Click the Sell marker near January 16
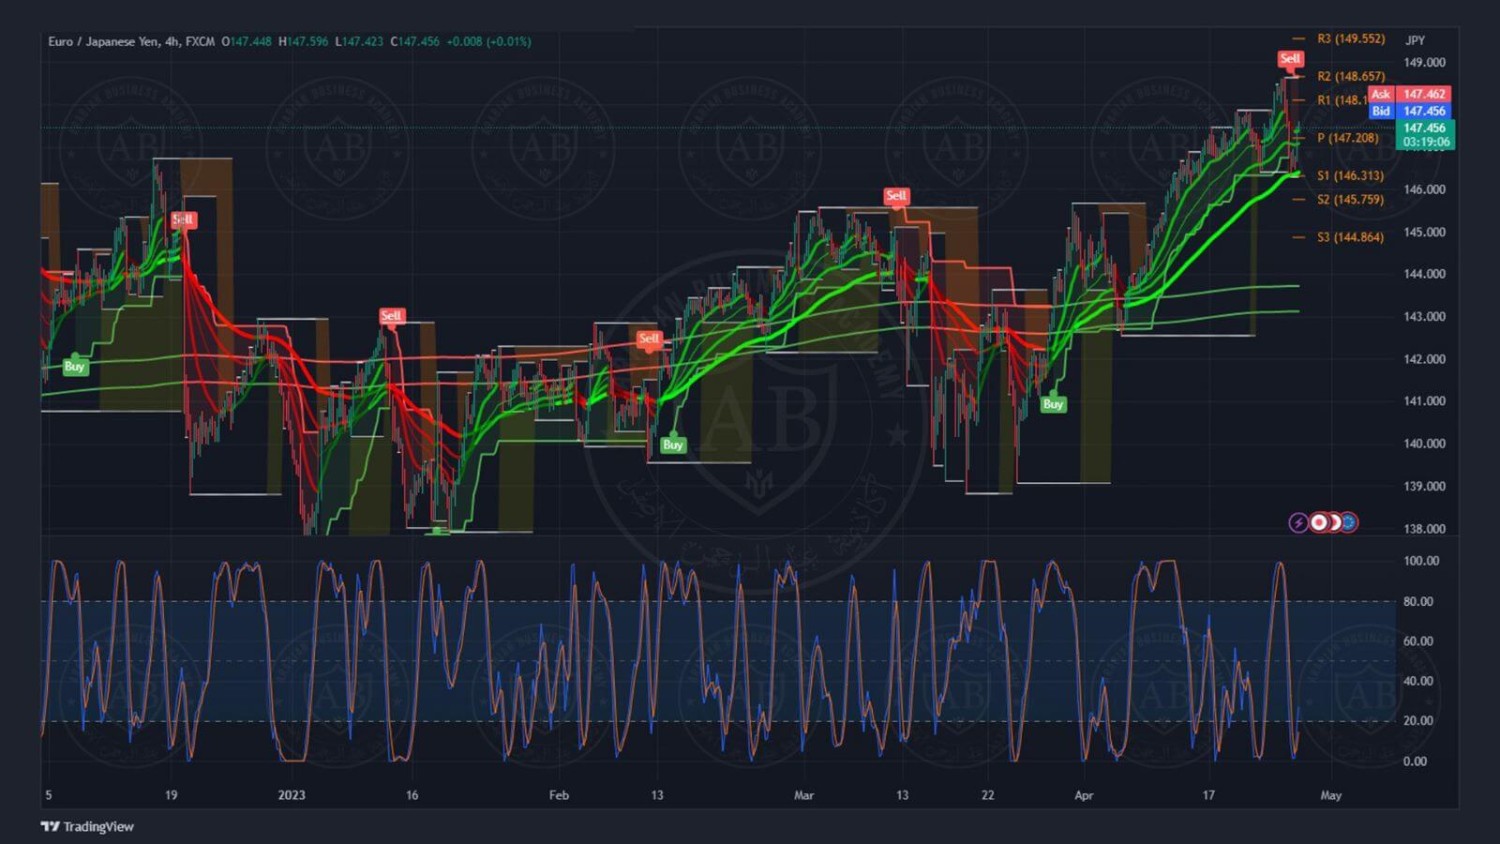 coord(391,316)
